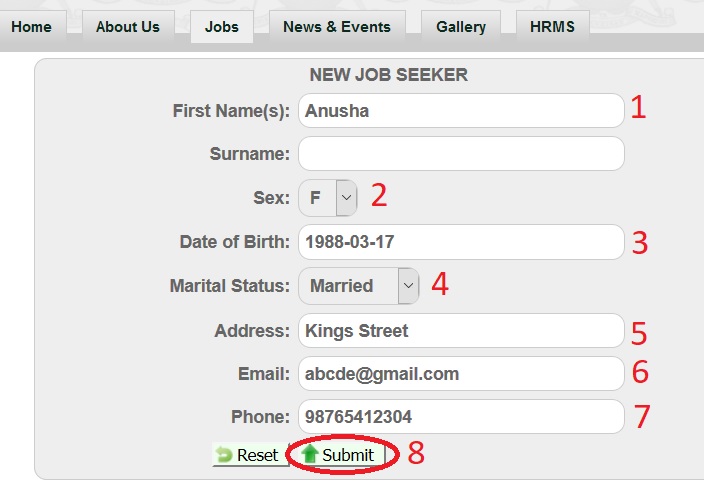Focus the empty Surname field
The width and height of the screenshot is (704, 489).
pyautogui.click(x=460, y=154)
